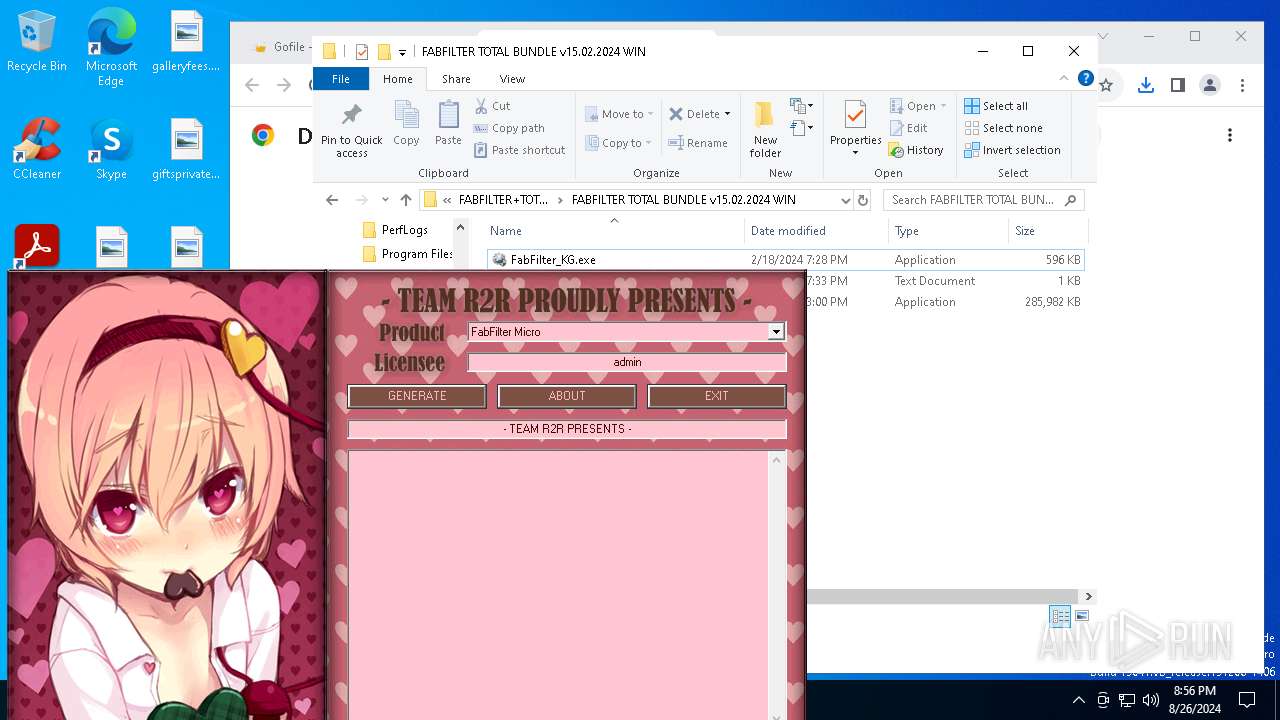Click the Copy icon in the ribbon
The width and height of the screenshot is (1280, 720).
pos(406,114)
